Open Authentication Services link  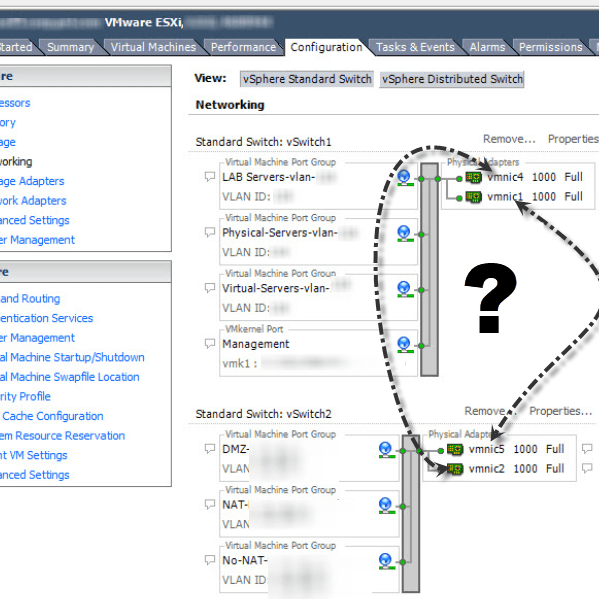tap(47, 318)
